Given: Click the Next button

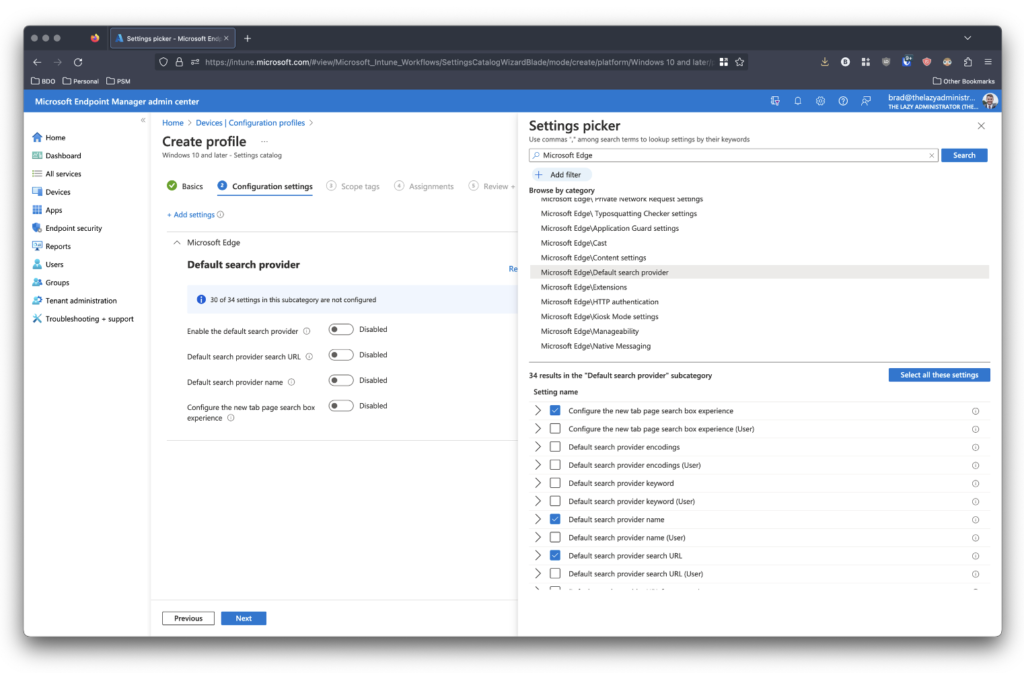Looking at the screenshot, I should click(x=244, y=618).
